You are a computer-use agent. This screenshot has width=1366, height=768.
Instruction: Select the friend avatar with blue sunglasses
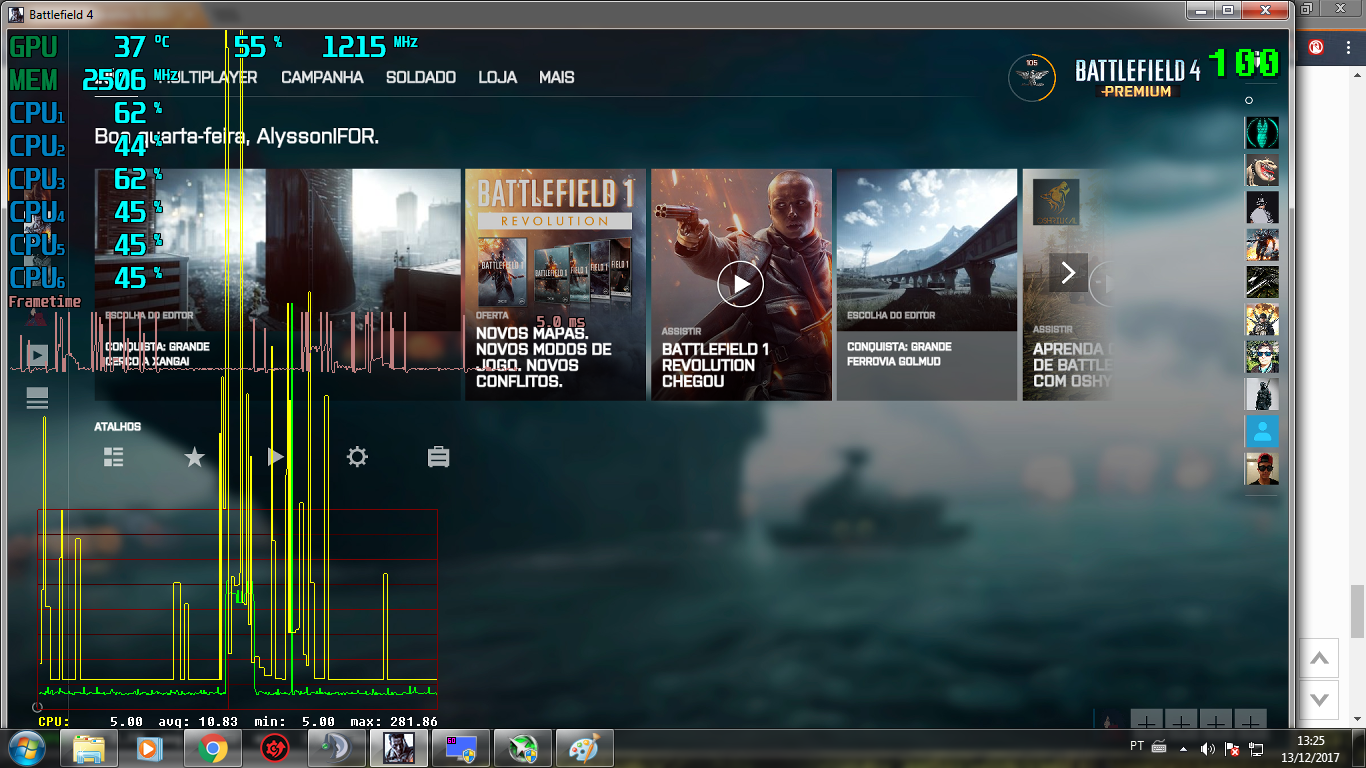click(1262, 357)
